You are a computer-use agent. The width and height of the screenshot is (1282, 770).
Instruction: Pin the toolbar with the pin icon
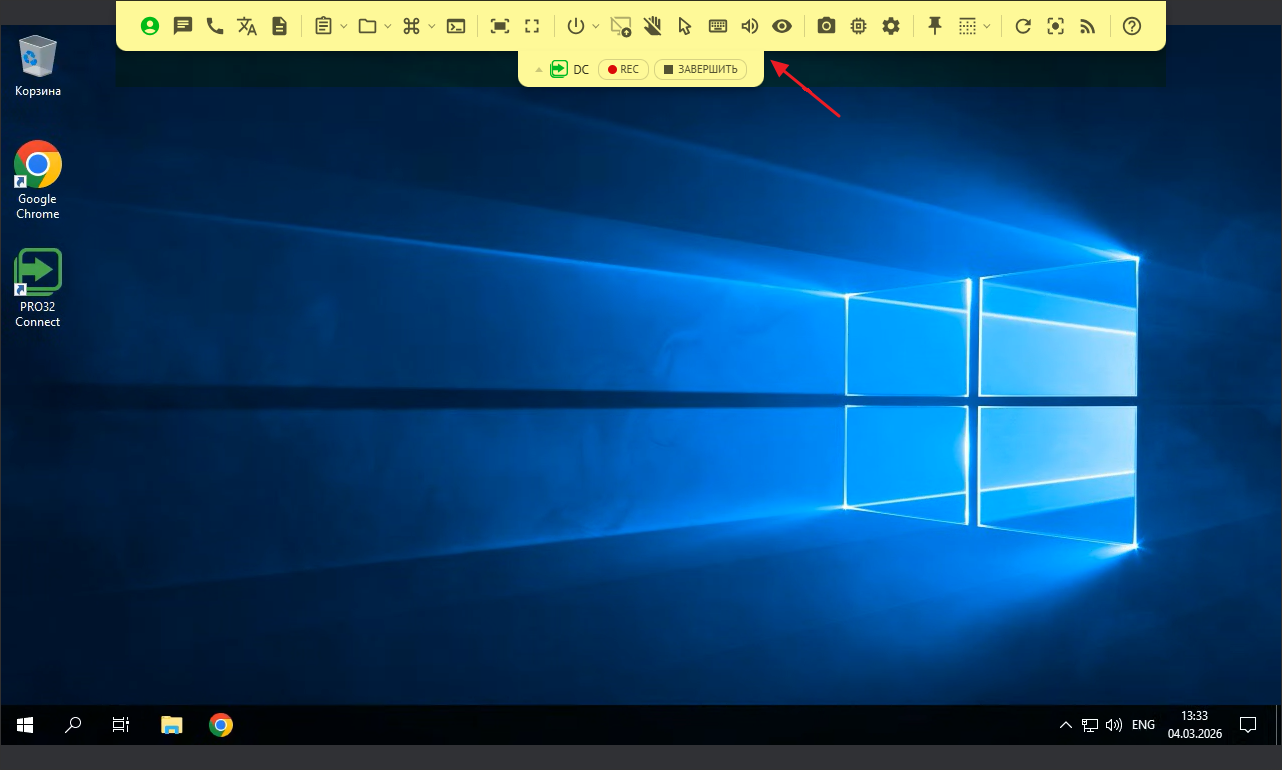tap(935, 26)
